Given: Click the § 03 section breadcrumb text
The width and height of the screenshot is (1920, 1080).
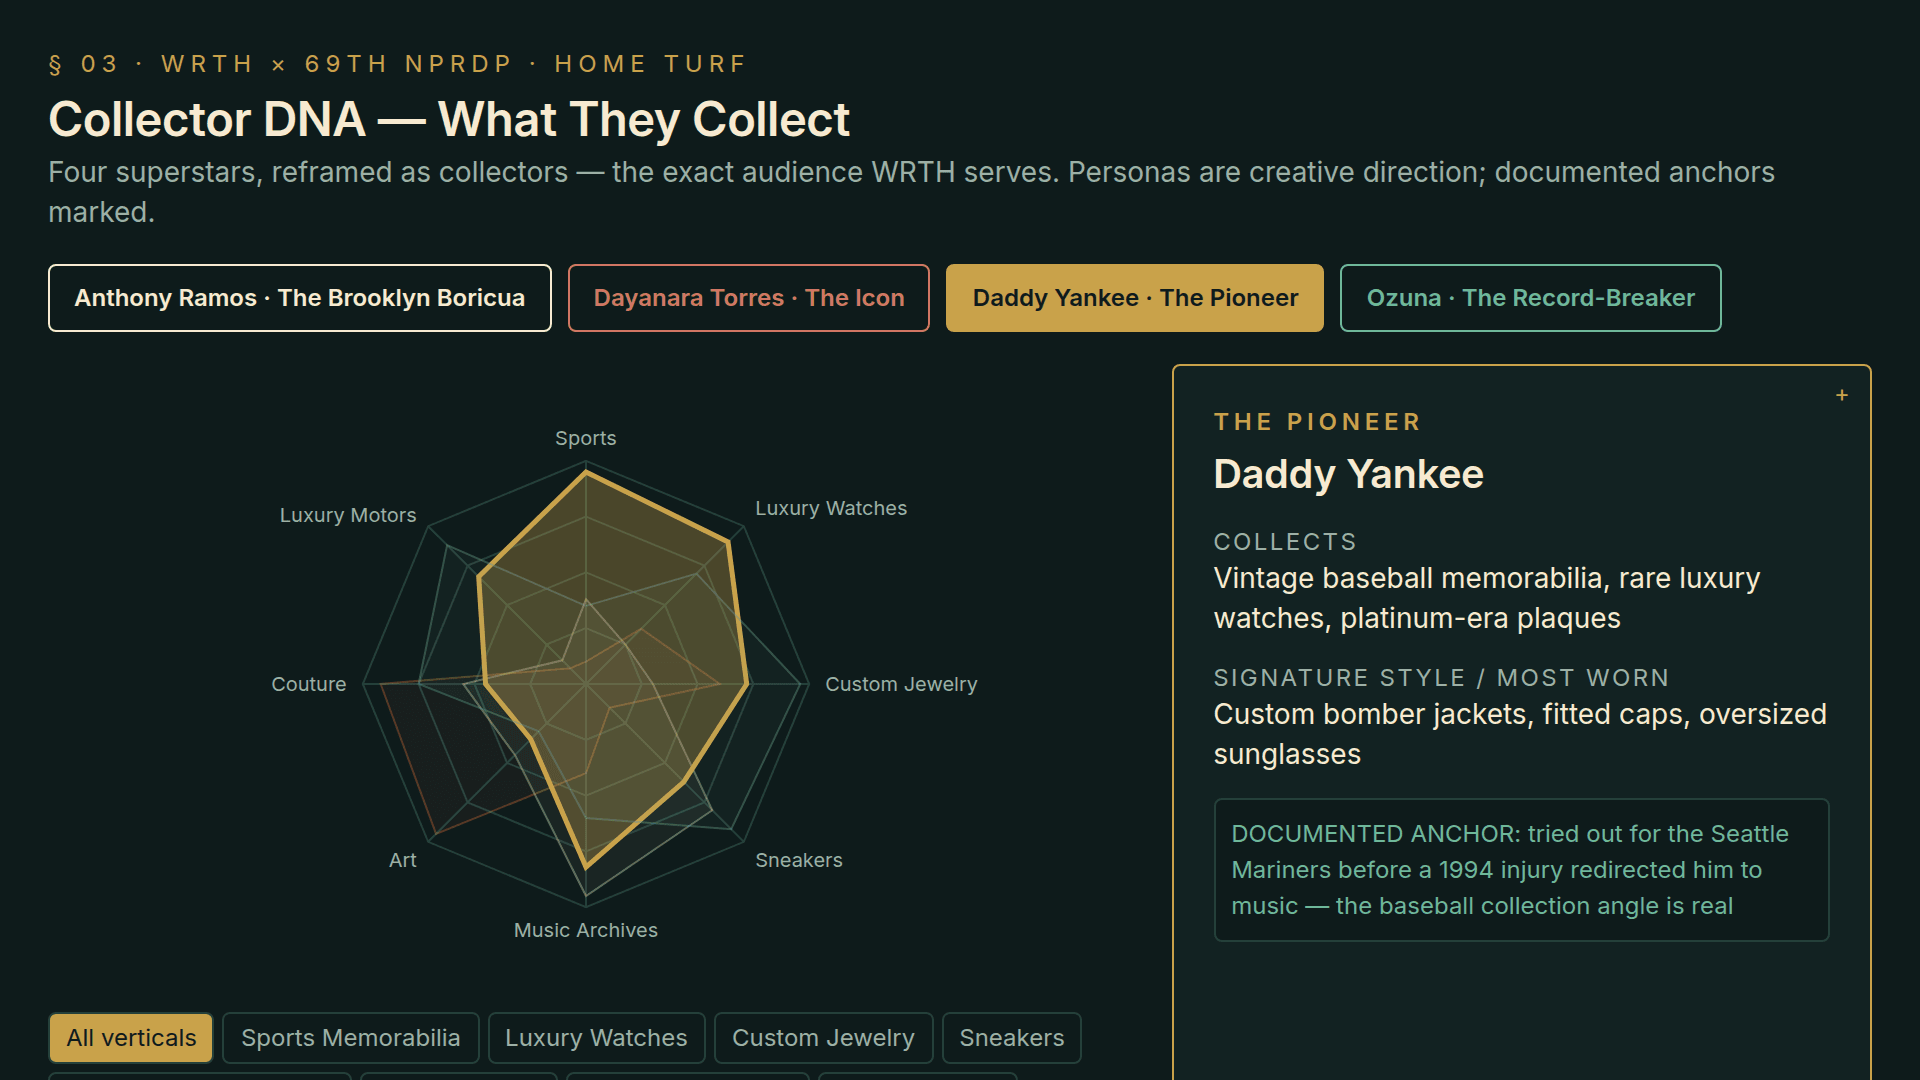Looking at the screenshot, I should [x=397, y=64].
